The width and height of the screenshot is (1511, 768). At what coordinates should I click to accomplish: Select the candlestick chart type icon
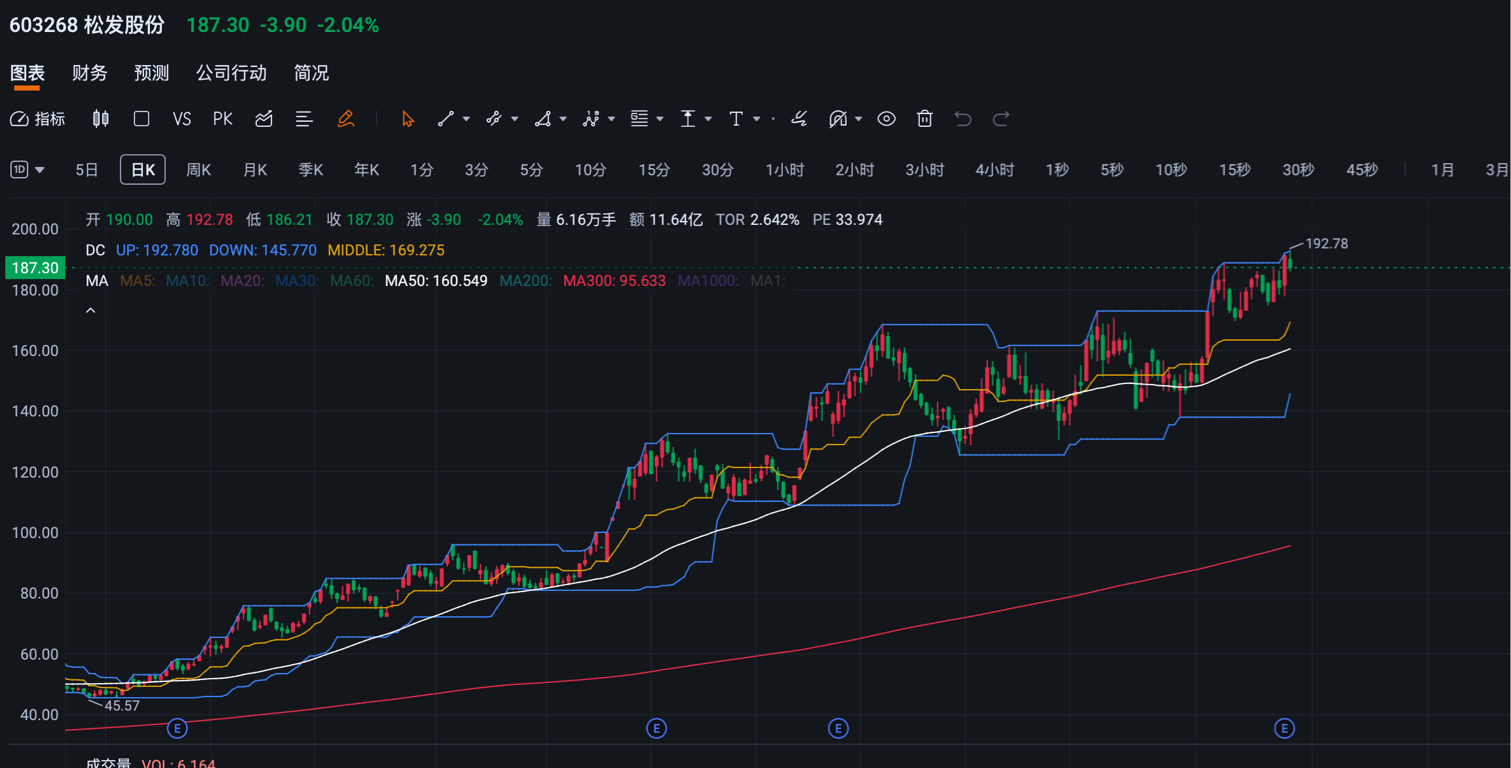[101, 119]
